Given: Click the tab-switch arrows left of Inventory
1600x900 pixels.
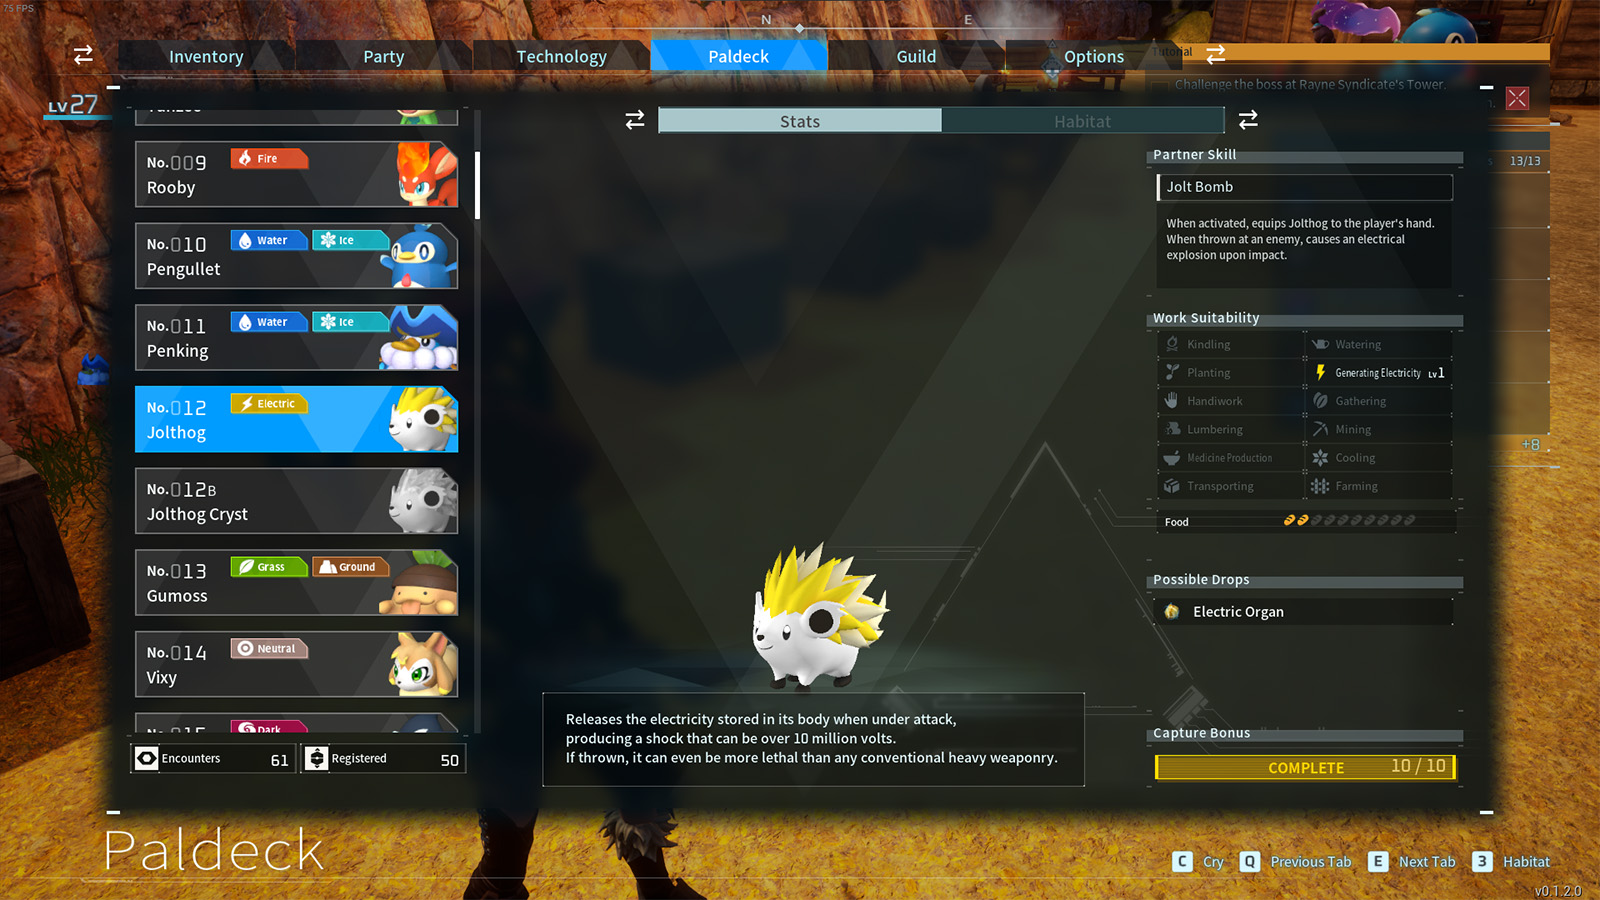Looking at the screenshot, I should click(83, 56).
